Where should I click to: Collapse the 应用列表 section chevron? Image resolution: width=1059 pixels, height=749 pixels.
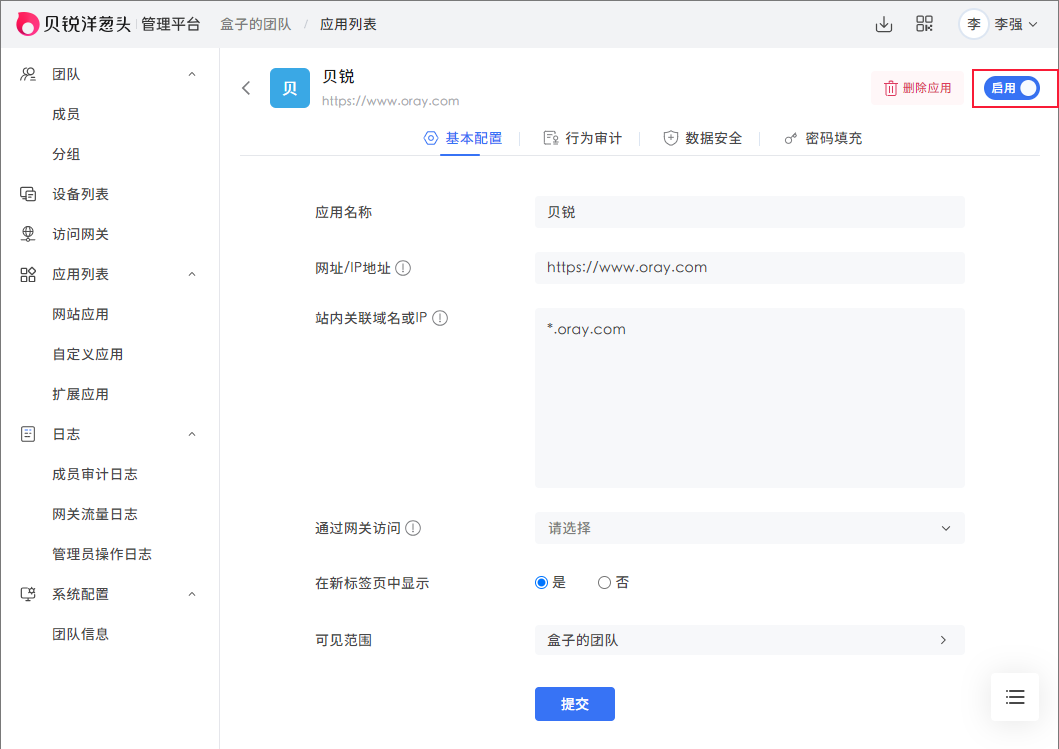pyautogui.click(x=192, y=274)
